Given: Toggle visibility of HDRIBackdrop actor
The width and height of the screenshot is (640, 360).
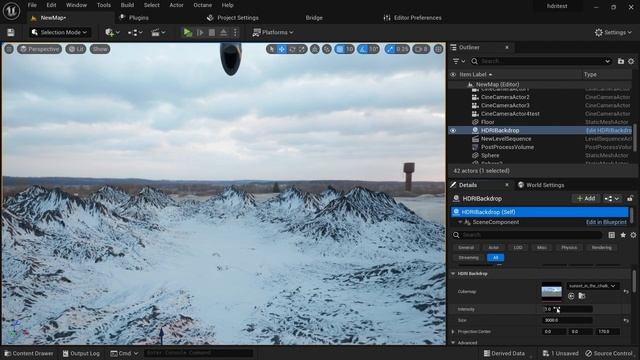Looking at the screenshot, I should pos(453,131).
